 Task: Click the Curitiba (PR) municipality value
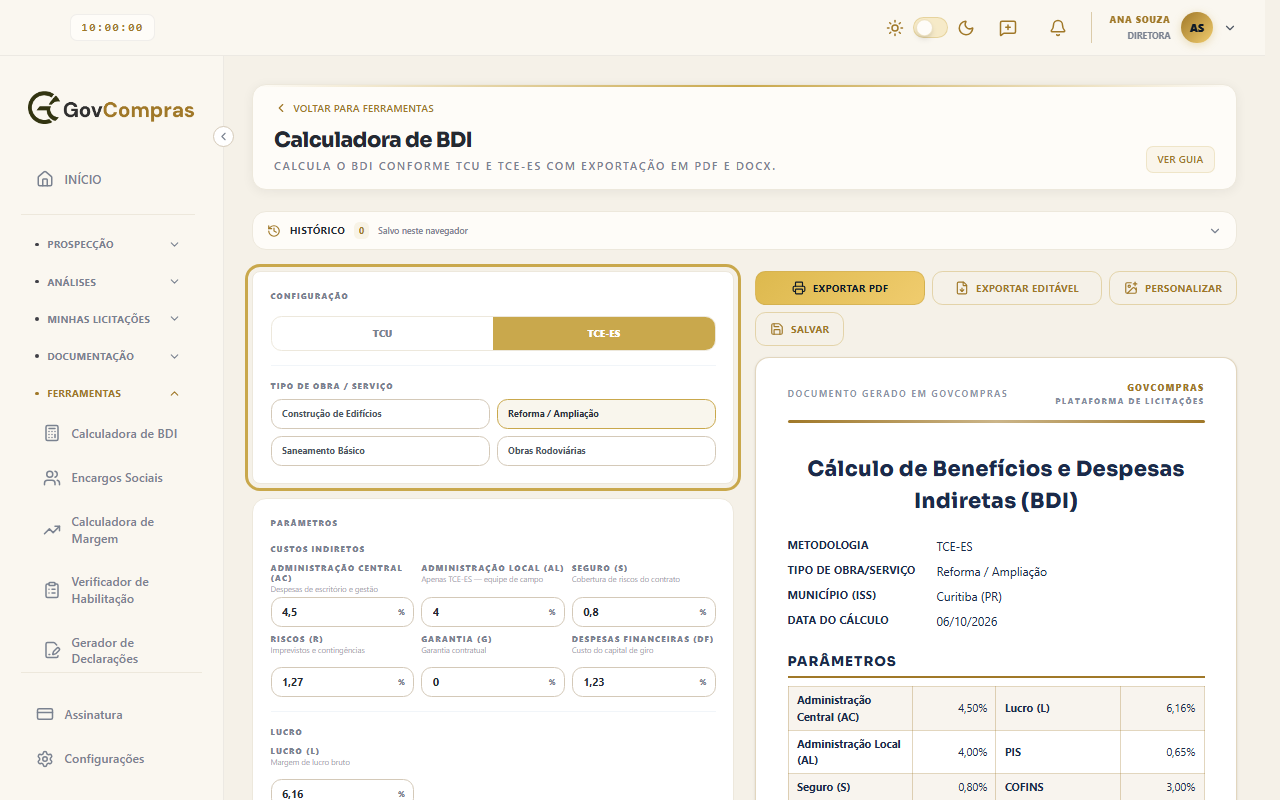pos(969,597)
